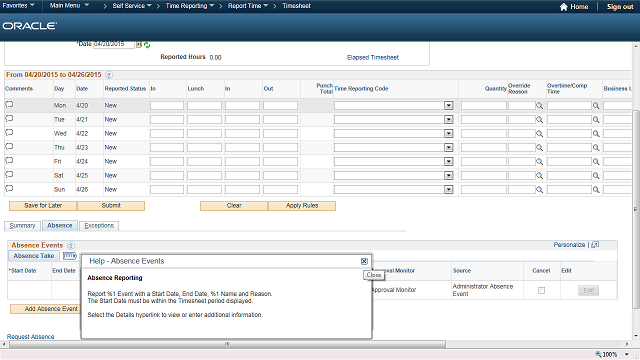Viewport: 640px width, 360px height.
Task: Click the Timesheet breadcrumb
Action: 296,6
